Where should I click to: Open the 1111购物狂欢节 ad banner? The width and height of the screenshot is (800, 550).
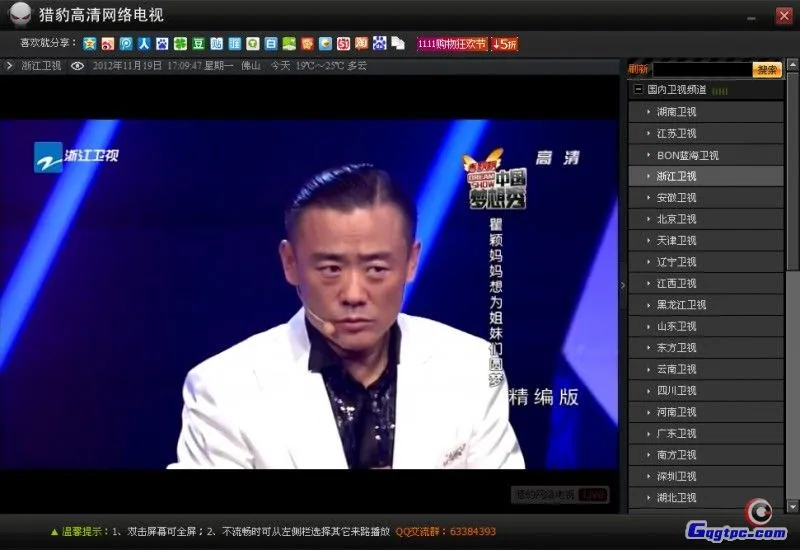pos(452,44)
